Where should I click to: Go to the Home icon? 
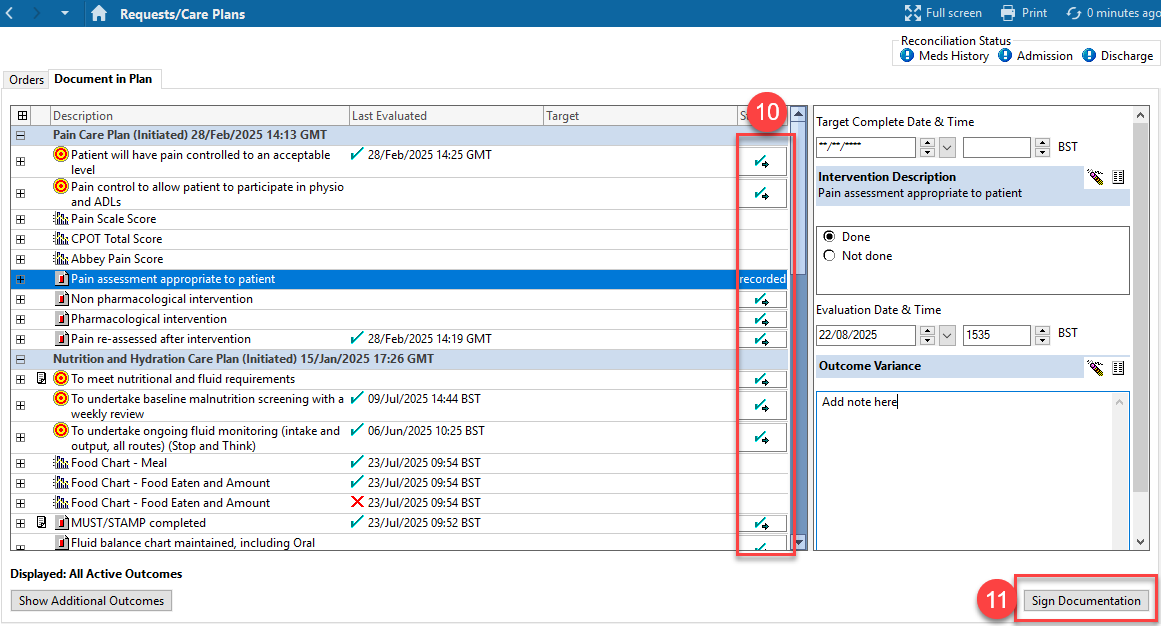point(99,13)
